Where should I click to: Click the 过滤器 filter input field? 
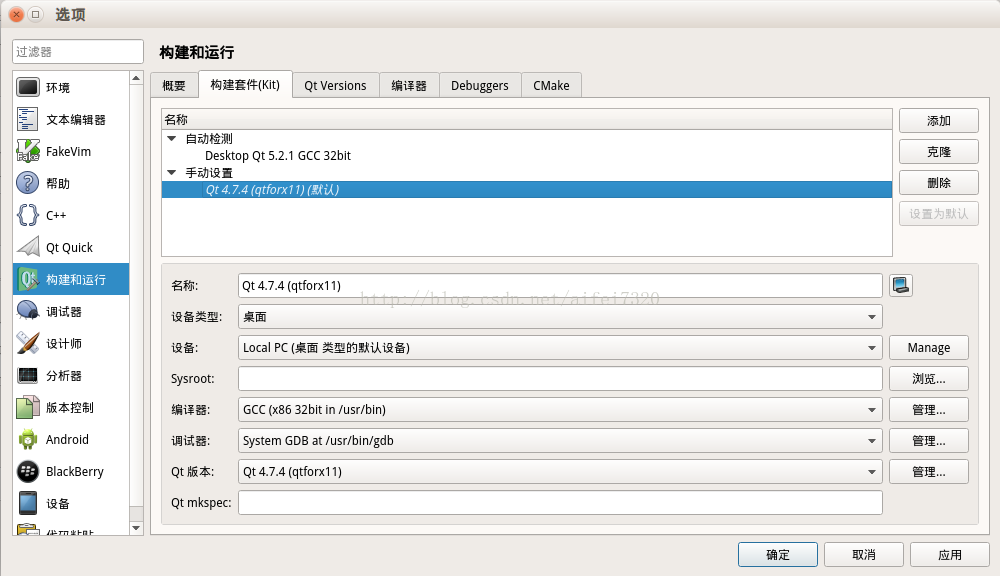78,52
